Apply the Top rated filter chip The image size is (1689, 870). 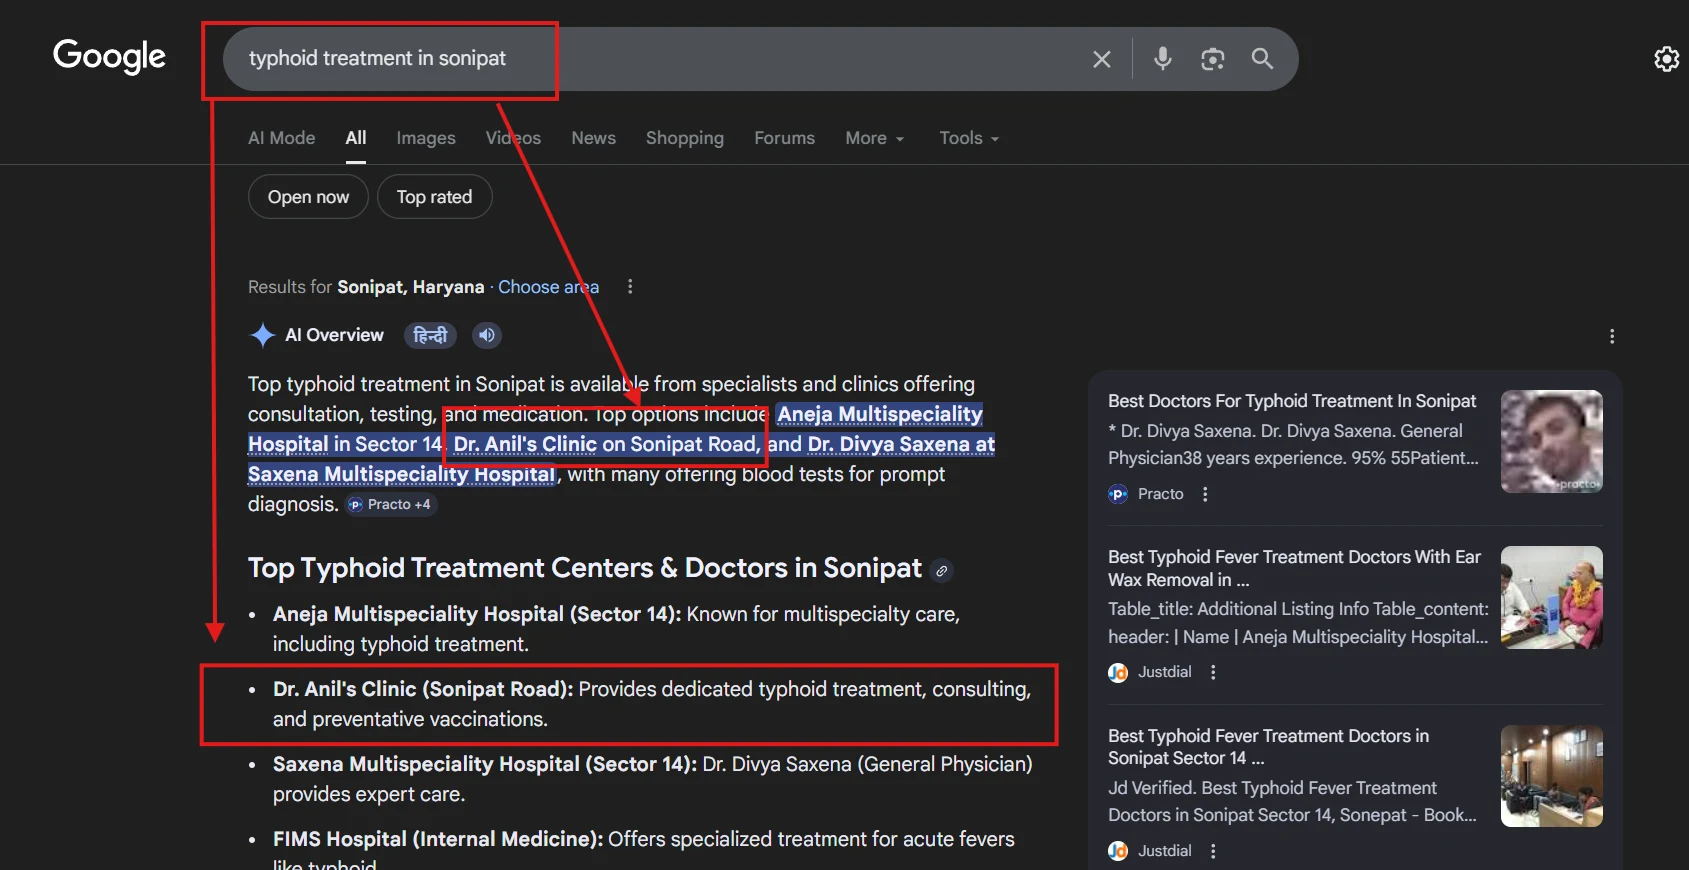pos(434,197)
